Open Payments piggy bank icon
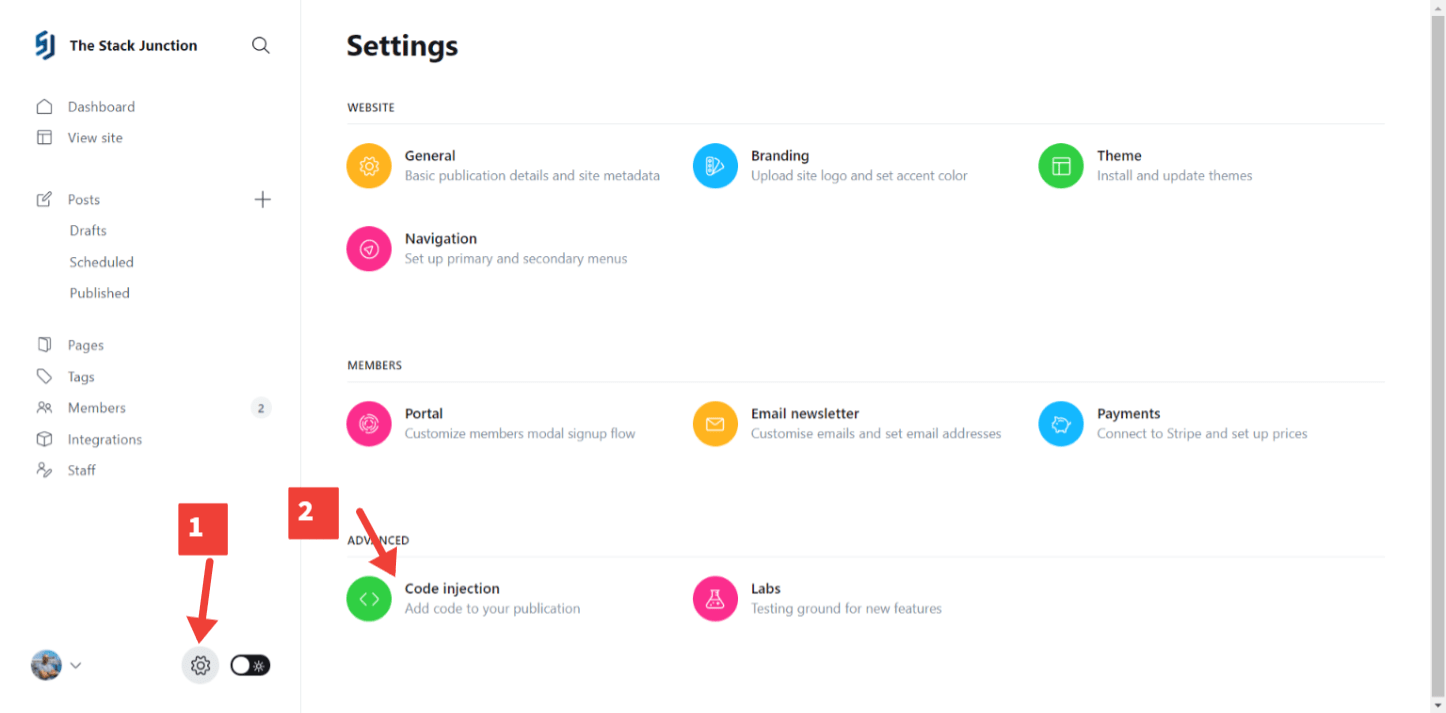The width and height of the screenshot is (1446, 713). point(1061,424)
